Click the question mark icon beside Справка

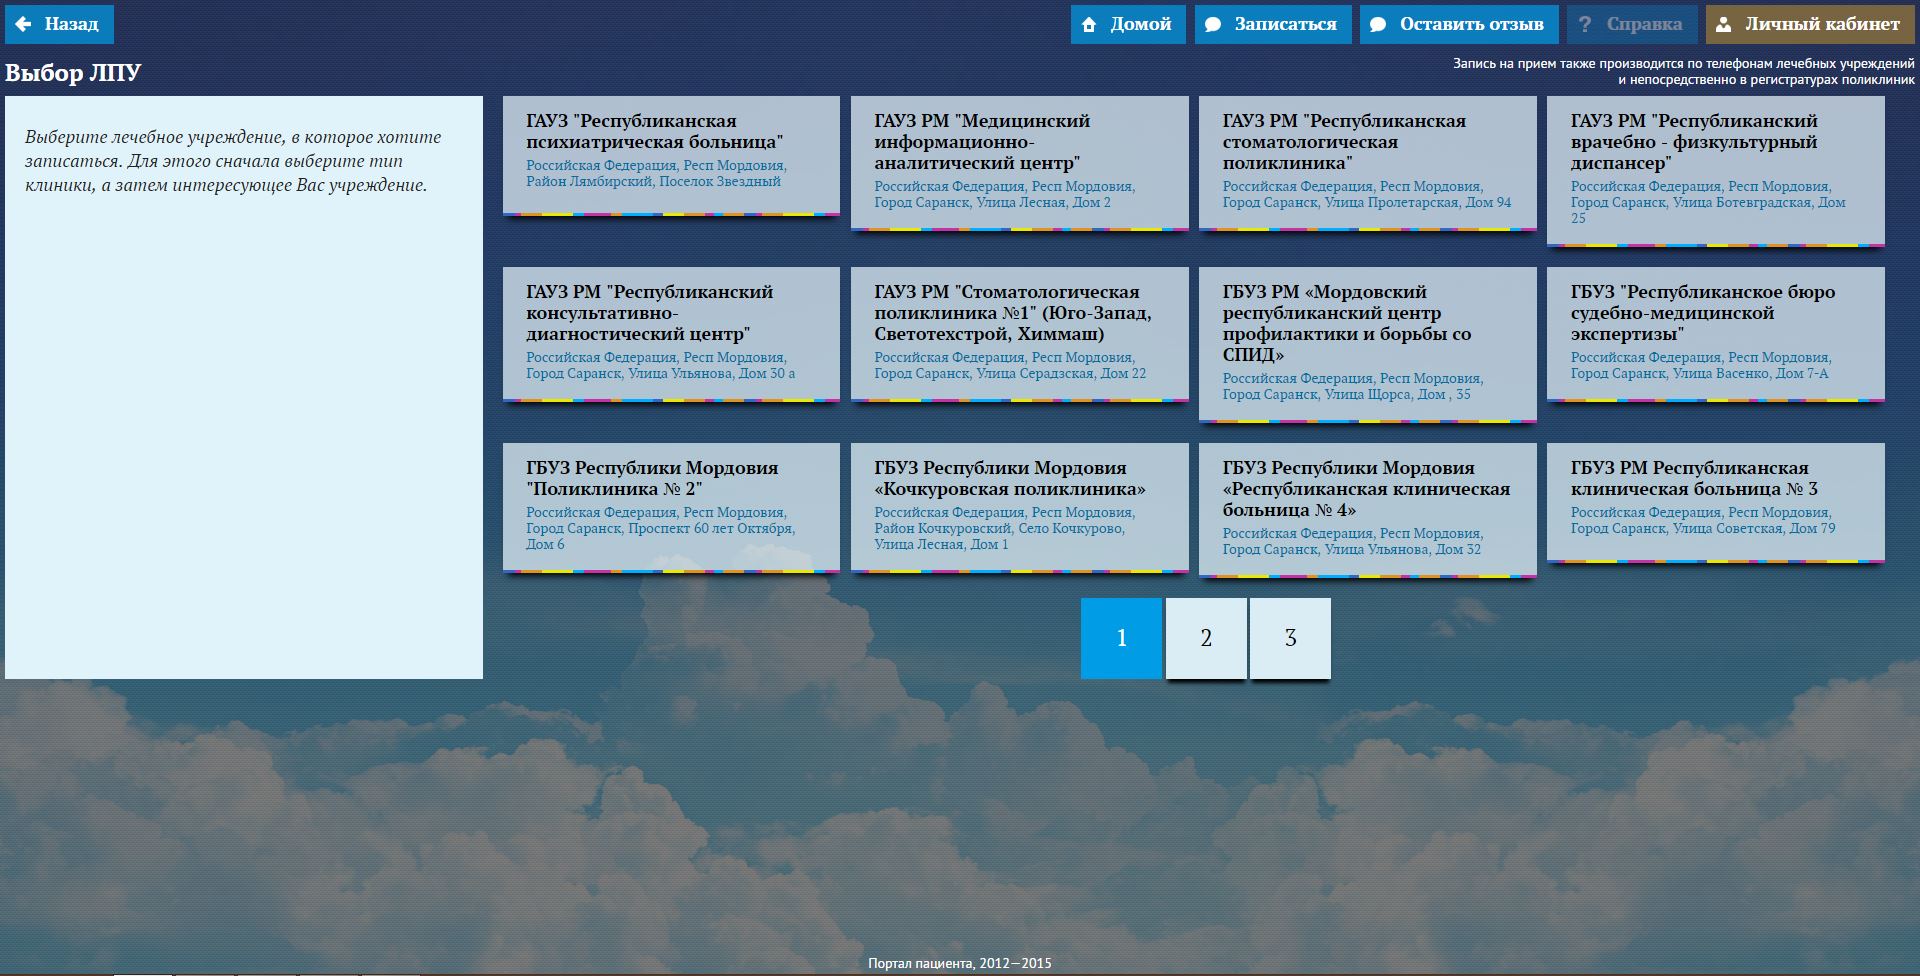pyautogui.click(x=1585, y=25)
